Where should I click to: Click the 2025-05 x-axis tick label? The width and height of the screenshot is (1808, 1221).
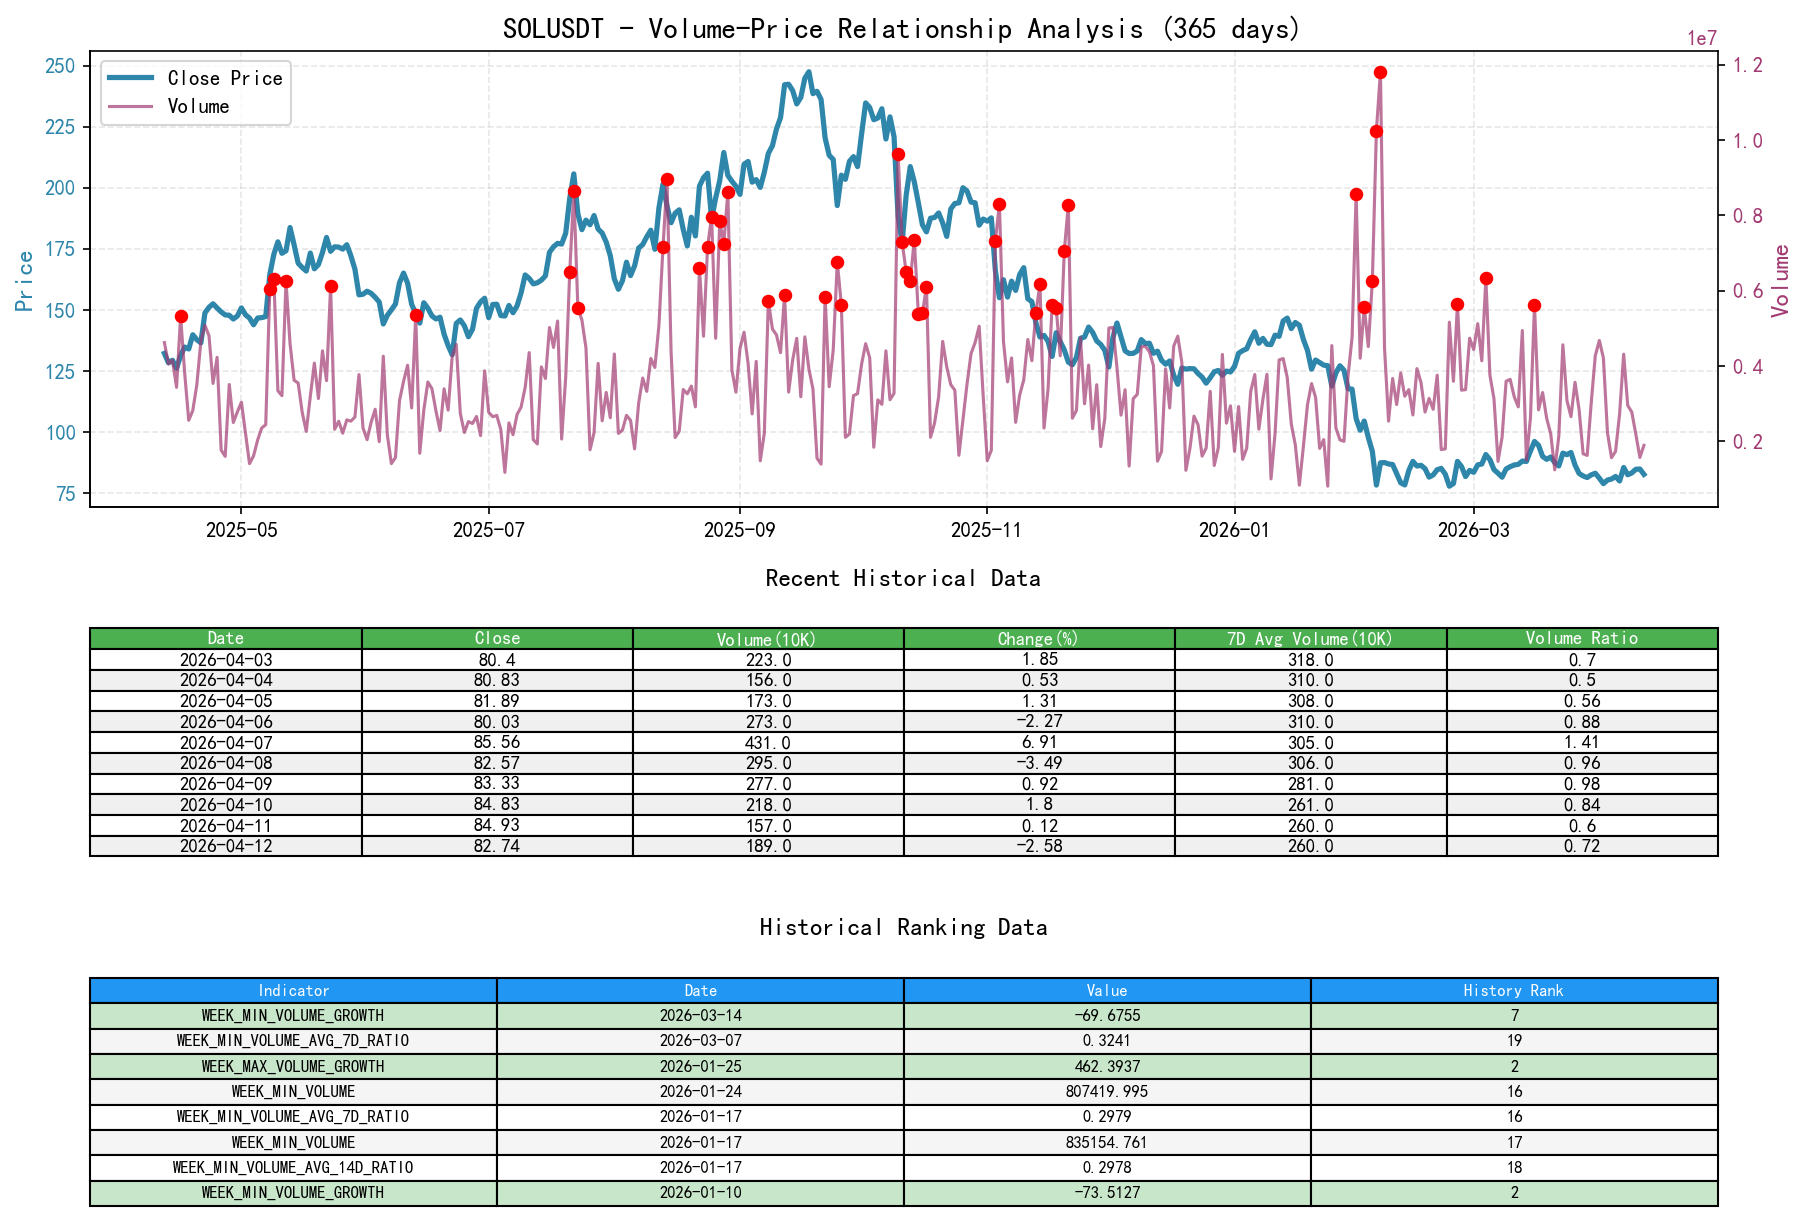241,530
